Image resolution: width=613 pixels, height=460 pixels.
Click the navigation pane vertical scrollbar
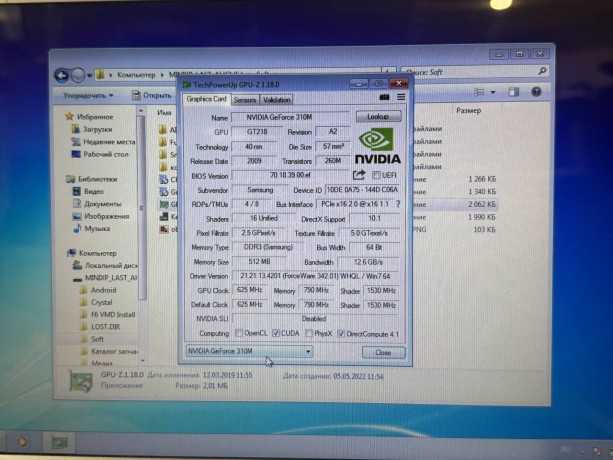tap(141, 205)
